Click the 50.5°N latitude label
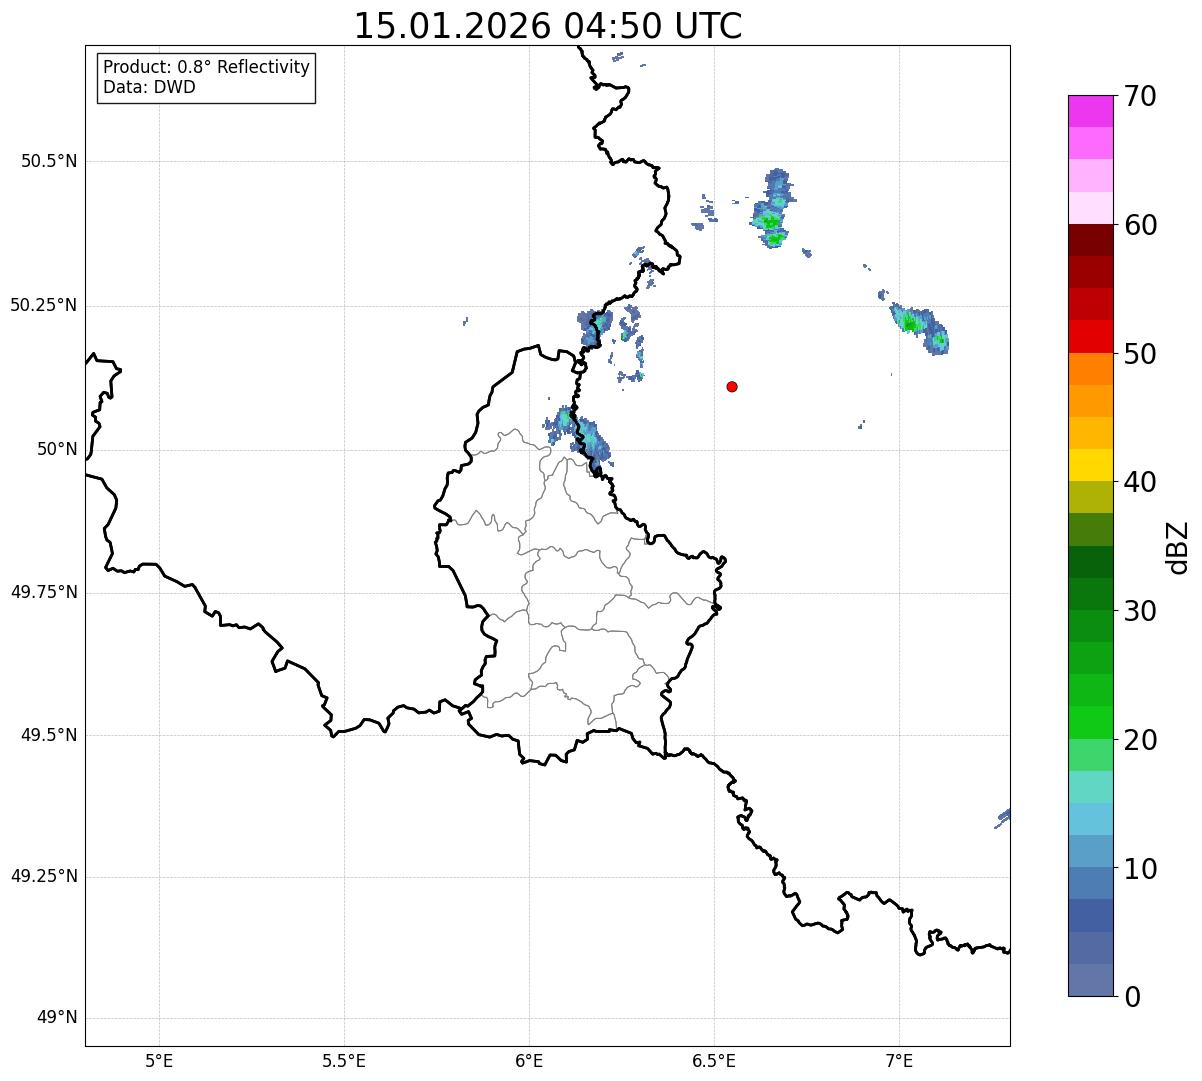The width and height of the screenshot is (1202, 1081). pos(49,161)
